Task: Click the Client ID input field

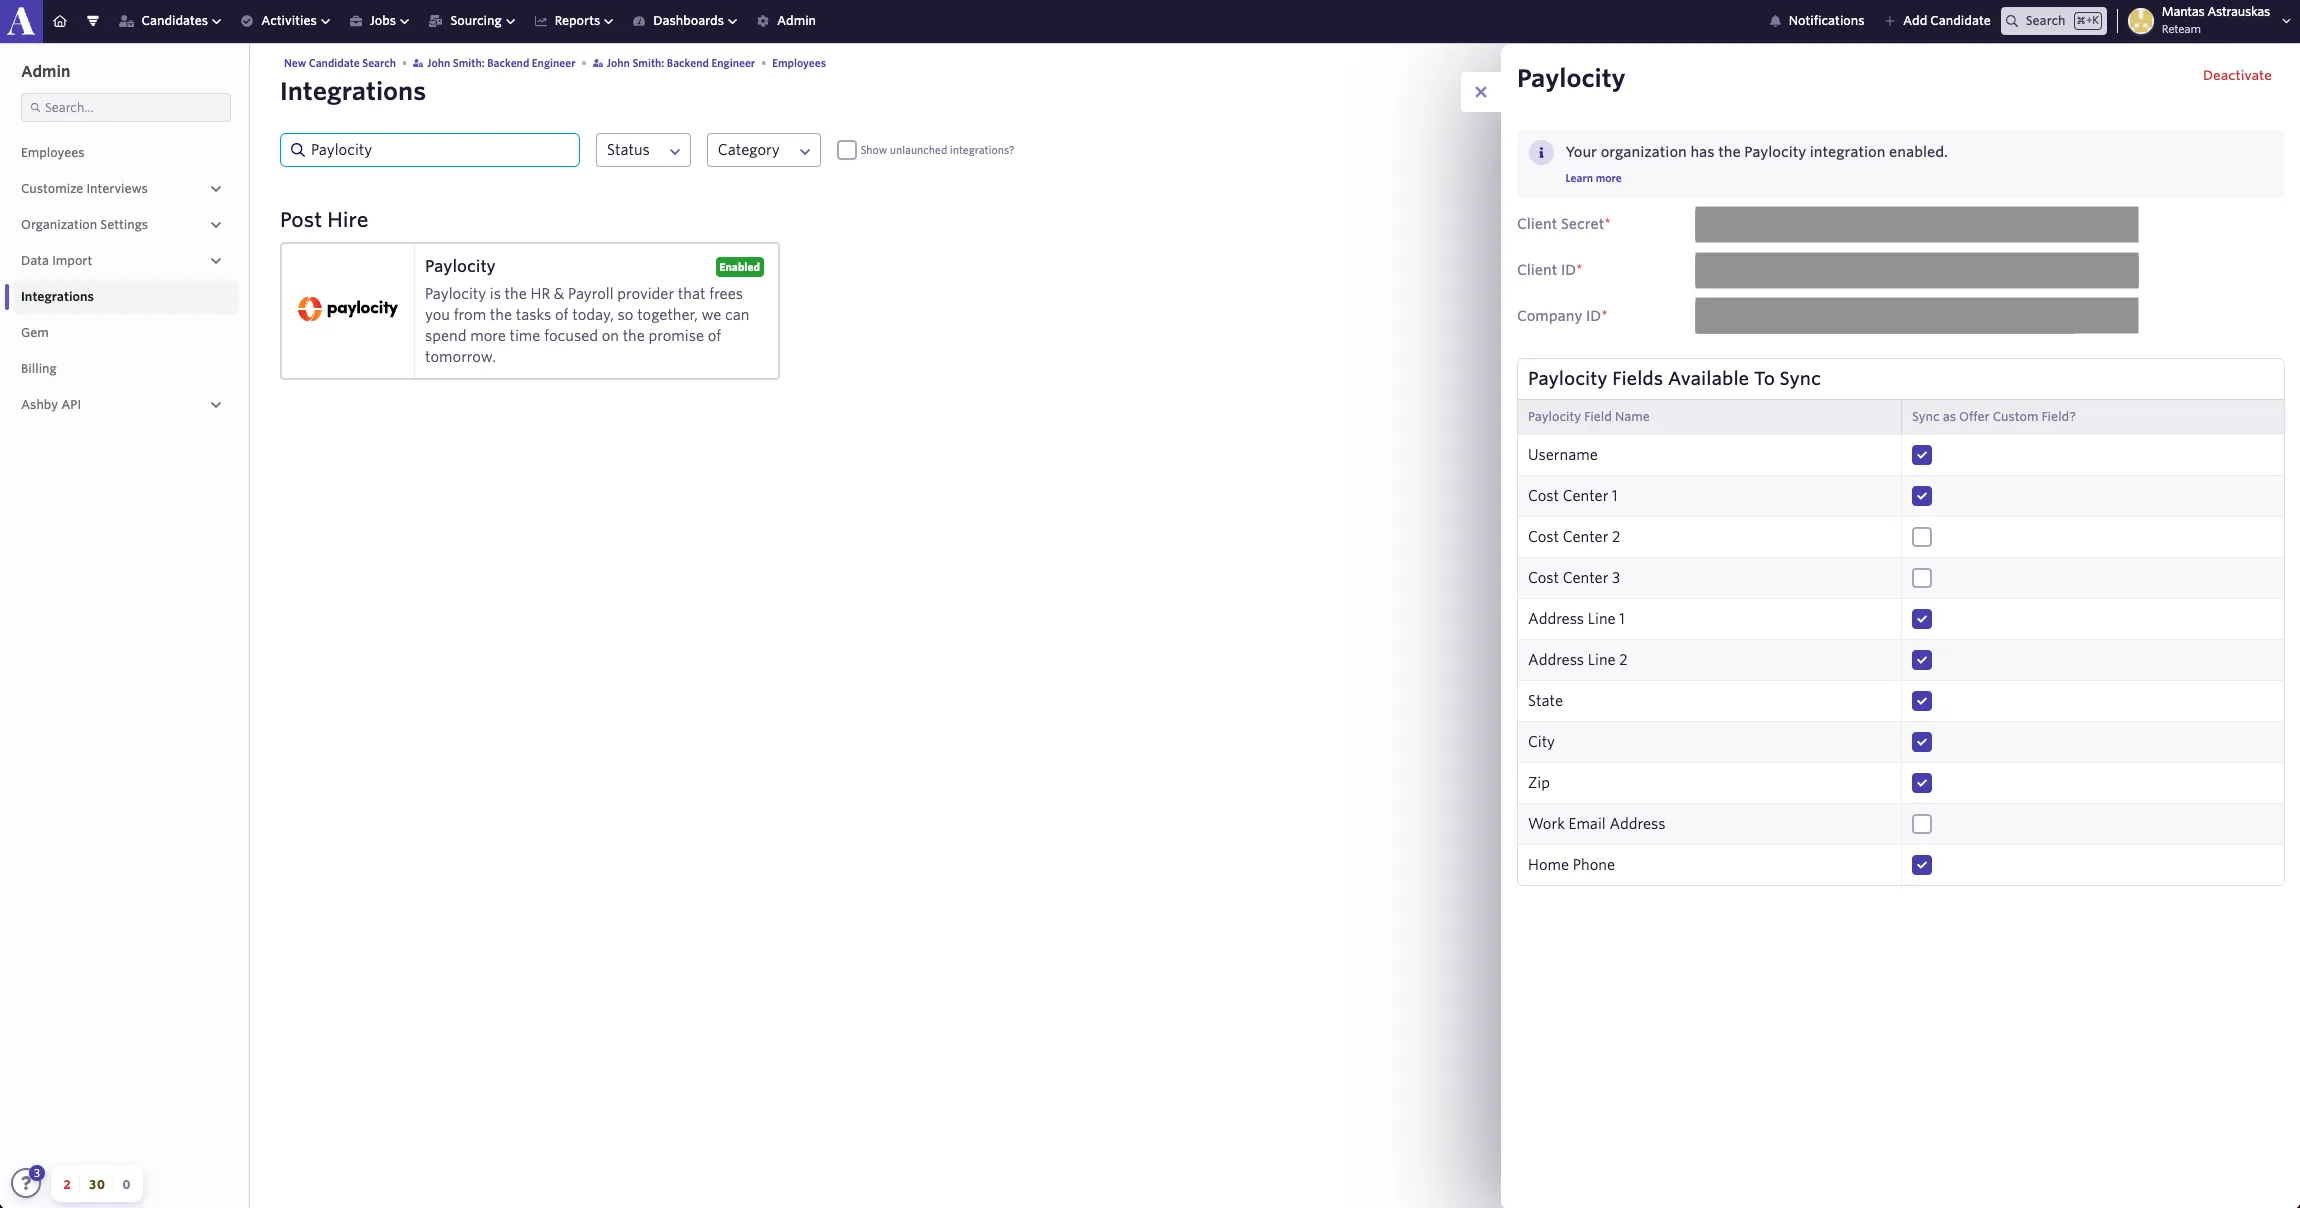Action: tap(1916, 271)
